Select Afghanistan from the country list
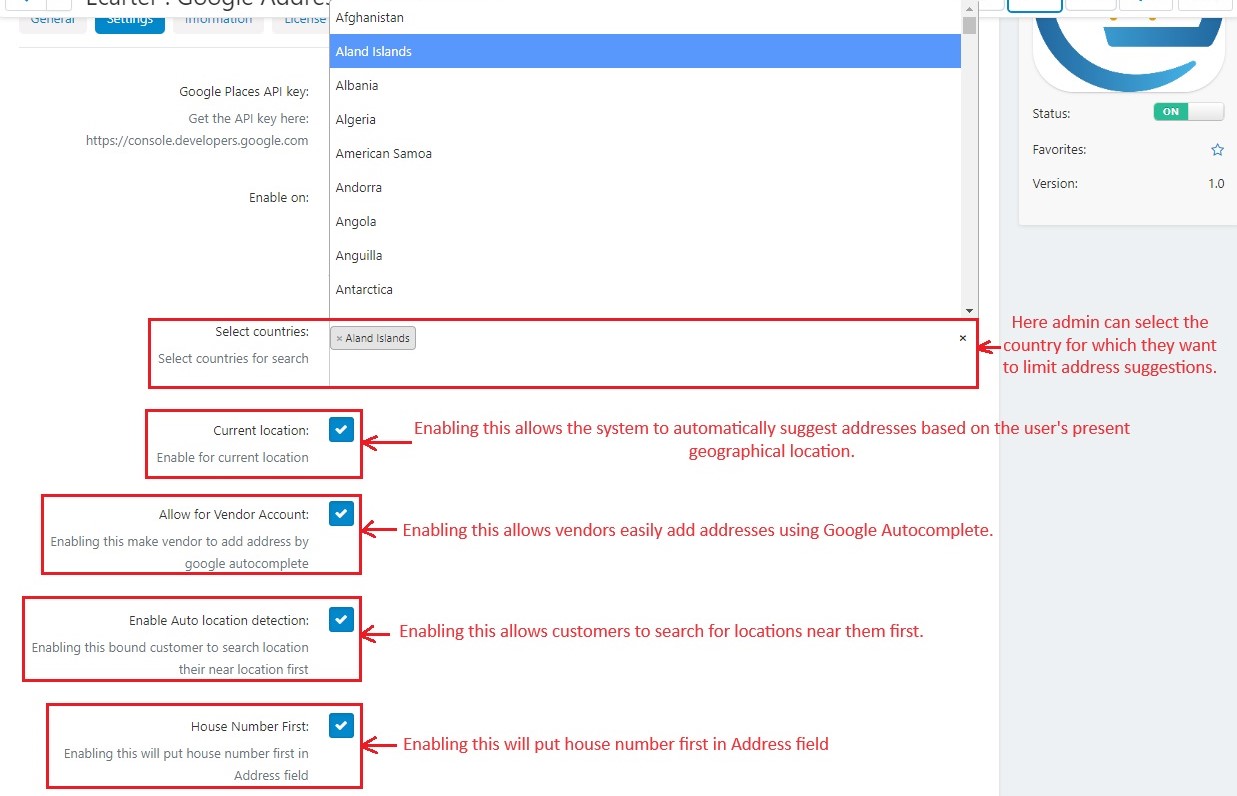The image size is (1237, 796). tap(645, 17)
